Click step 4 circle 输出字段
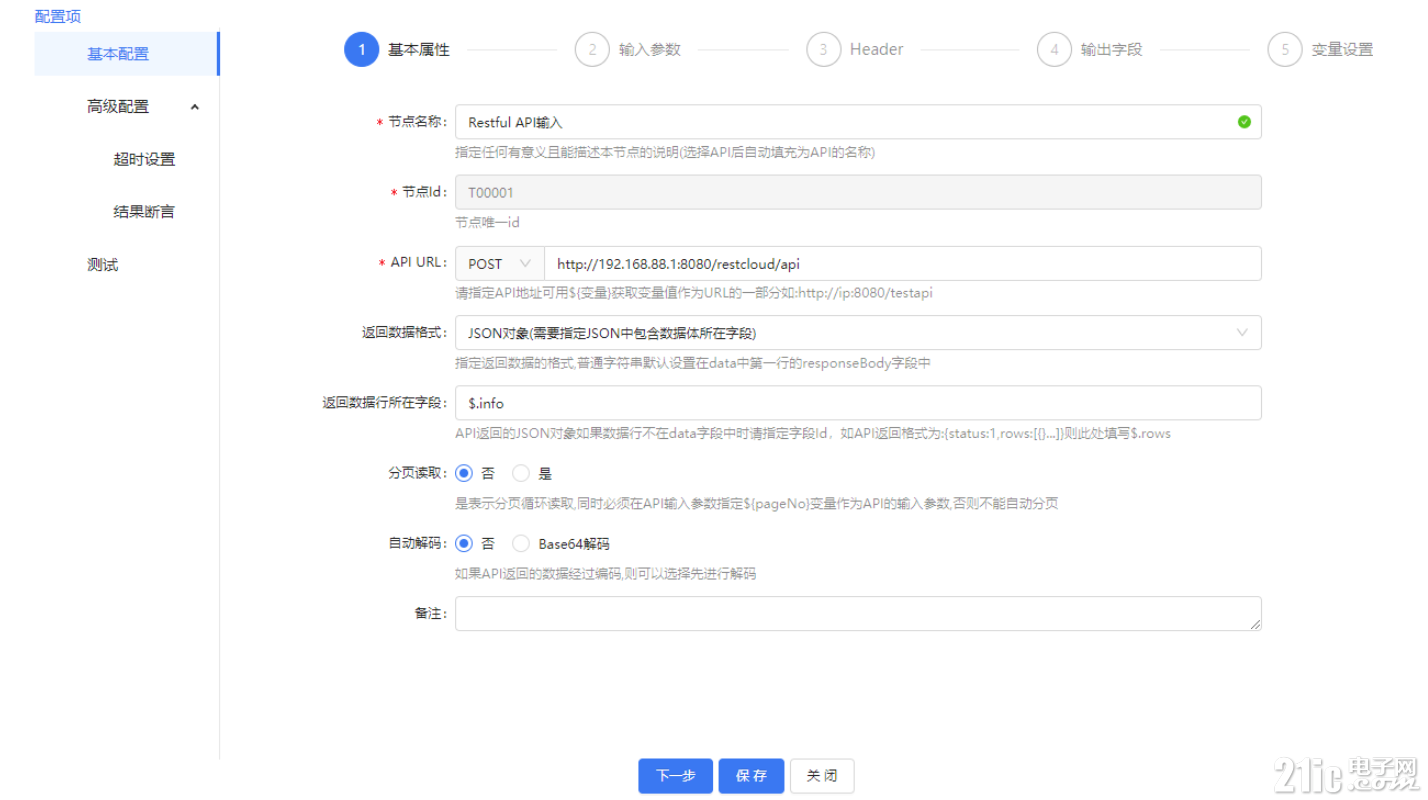 point(1054,49)
